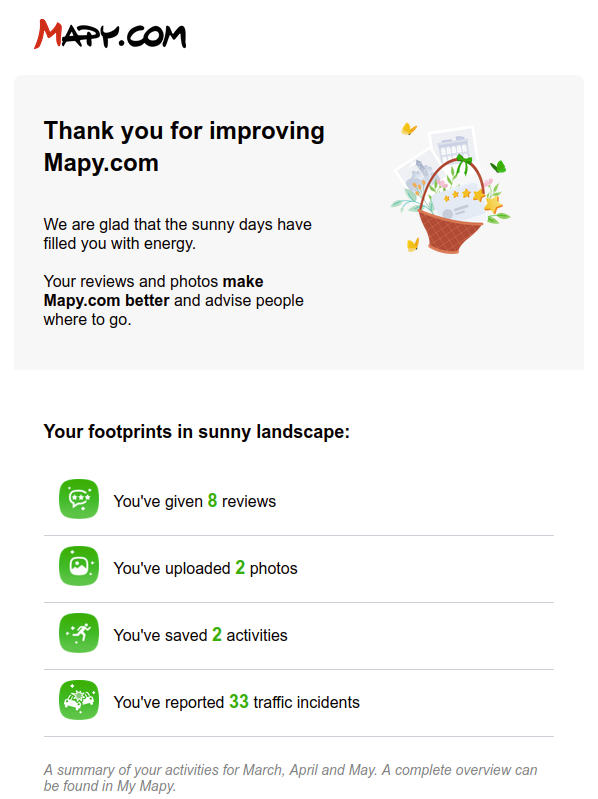
Task: Click the green running activities icon
Action: click(79, 633)
